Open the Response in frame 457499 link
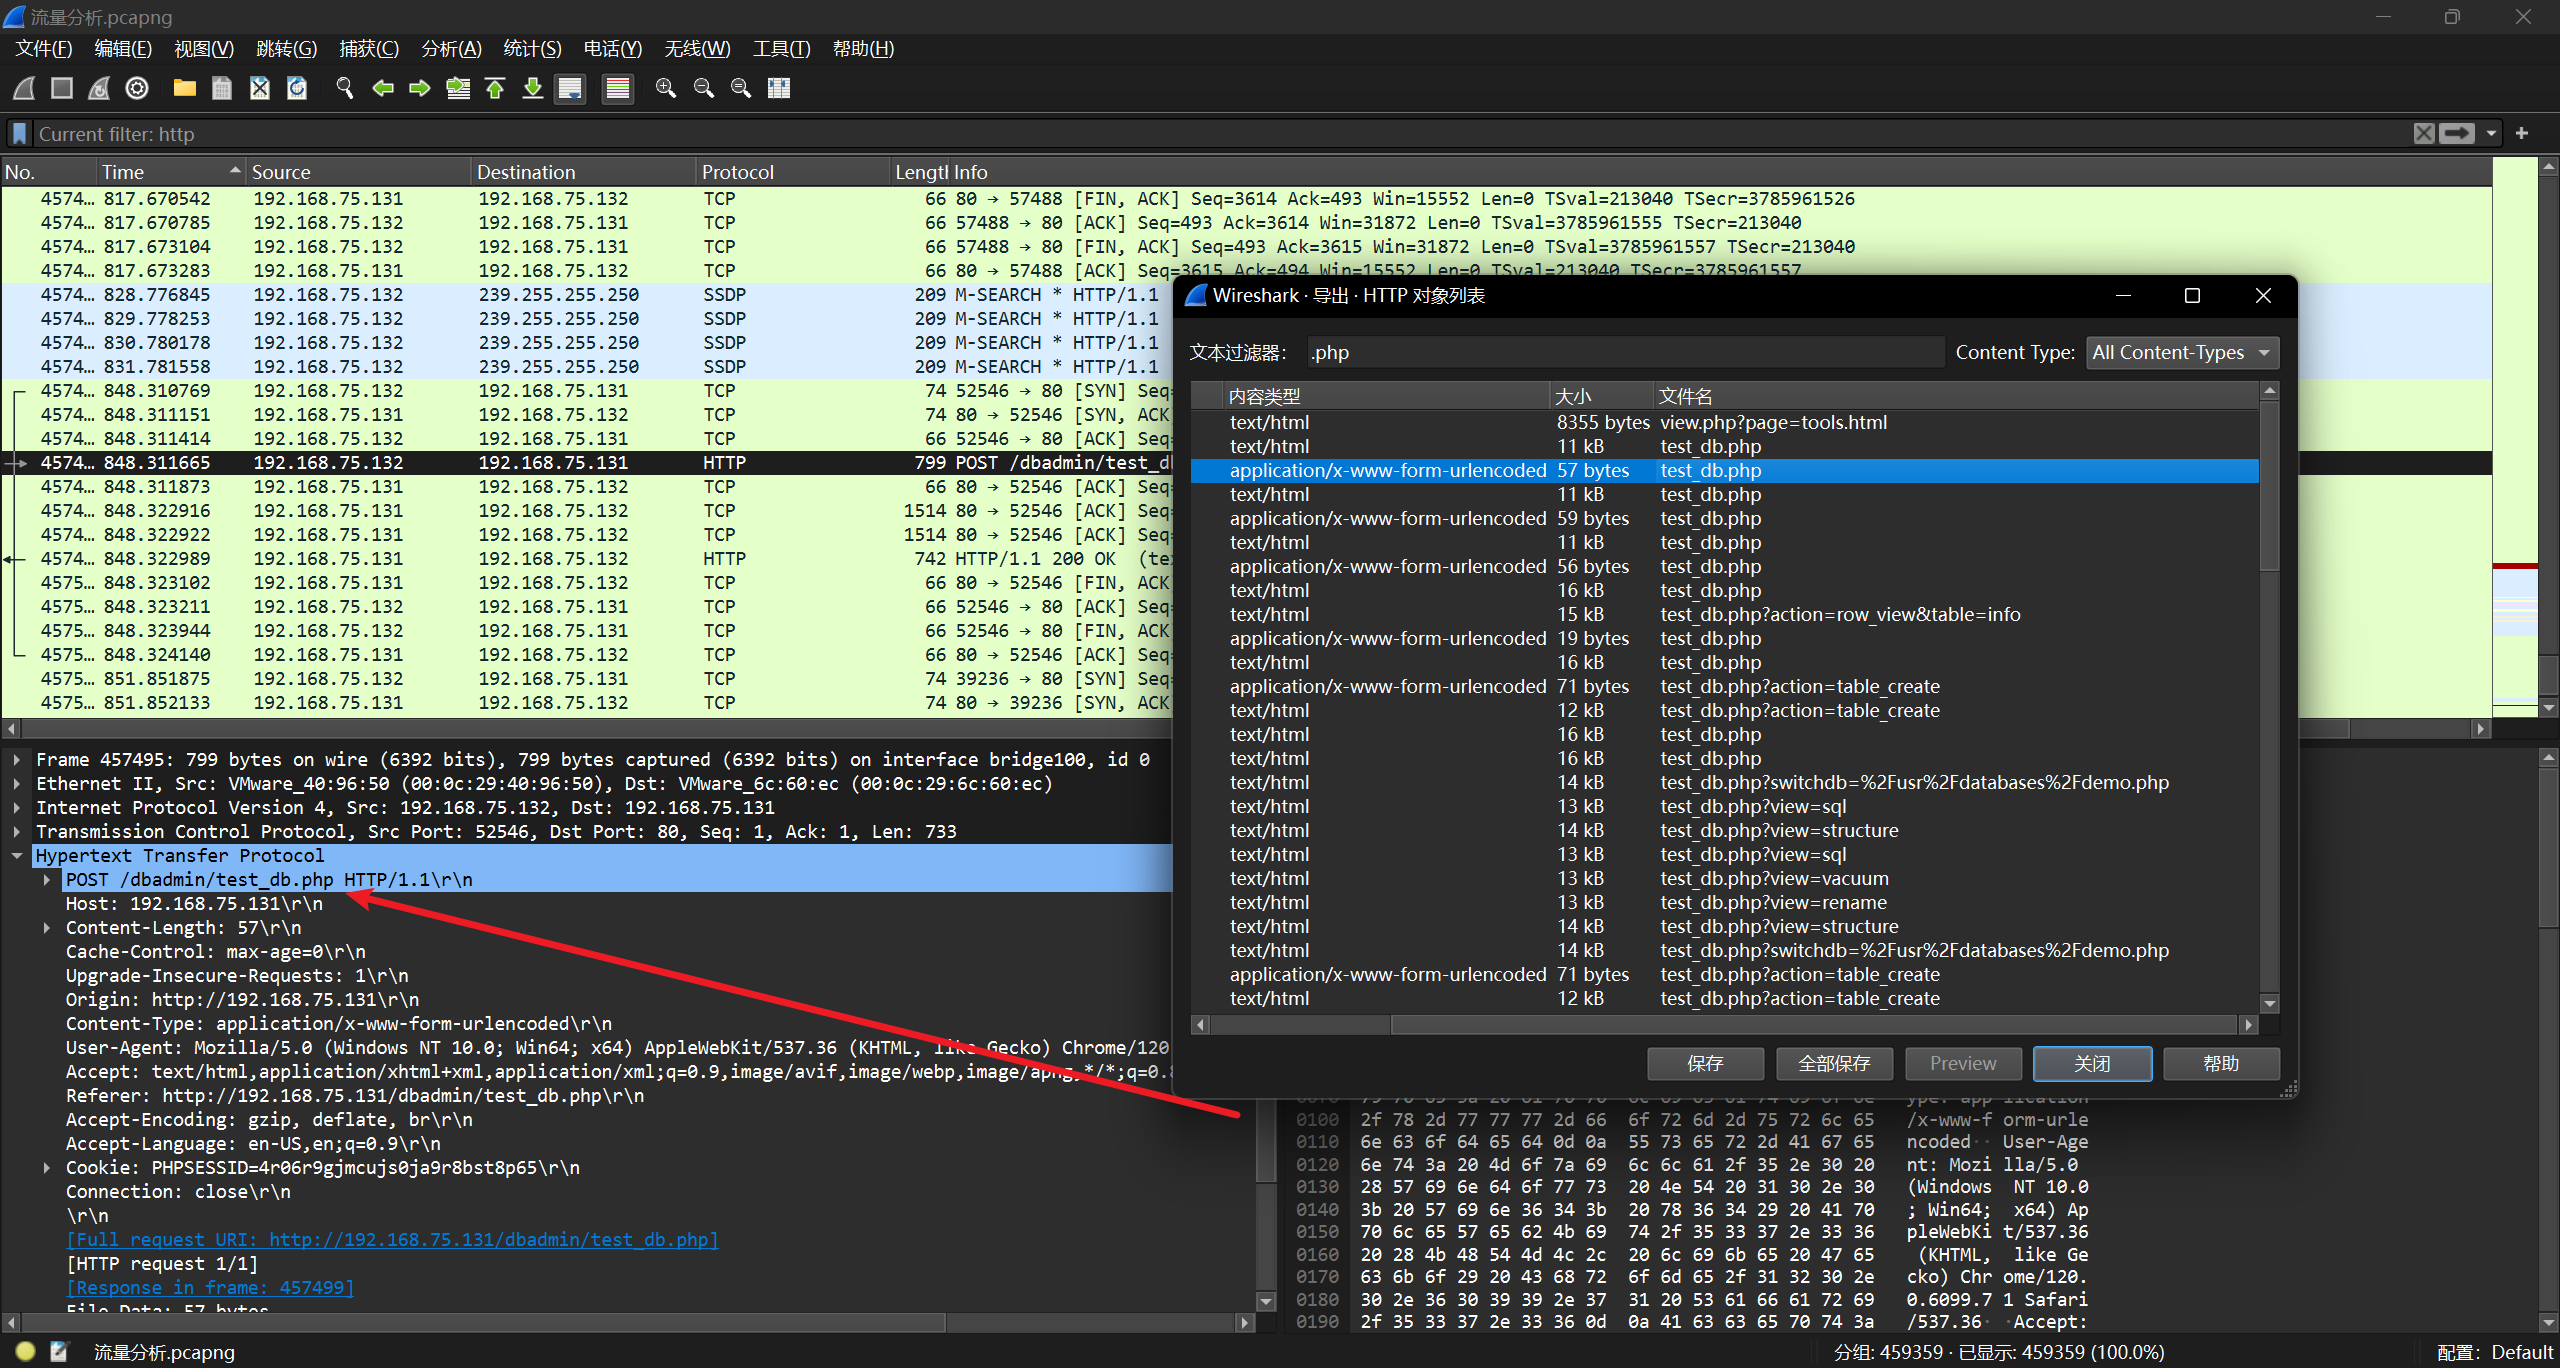Viewport: 2560px width, 1368px height. pos(210,1288)
